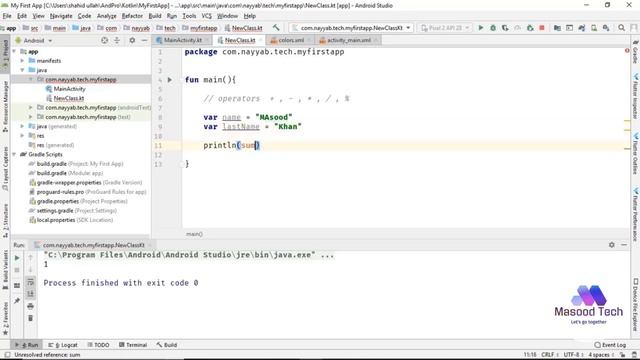This screenshot has width=640, height=360.
Task: Switch to activity_main.xml editor tab
Action: (349, 40)
